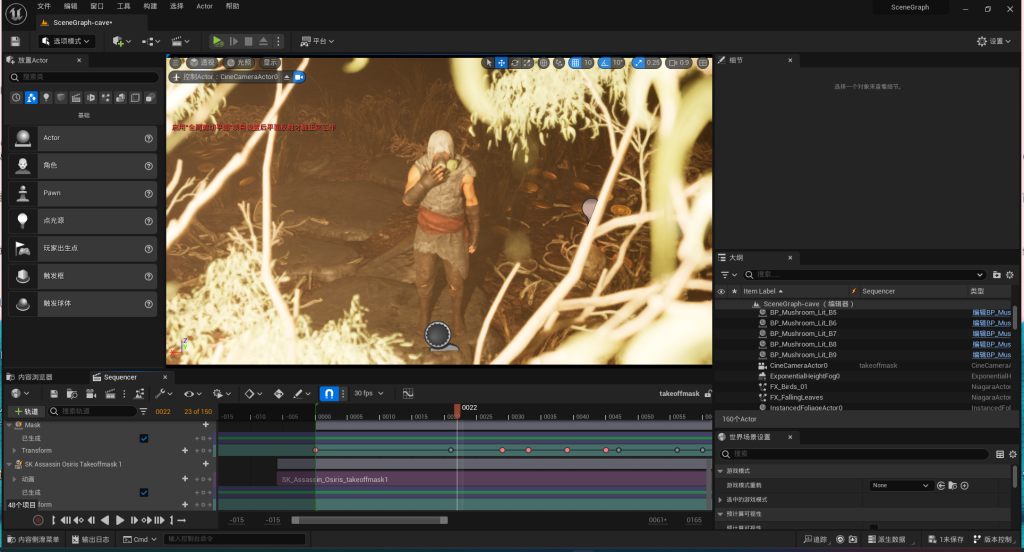This screenshot has width=1024, height=552.
Task: Open the Platforms dropdown in the toolbar
Action: (317, 41)
